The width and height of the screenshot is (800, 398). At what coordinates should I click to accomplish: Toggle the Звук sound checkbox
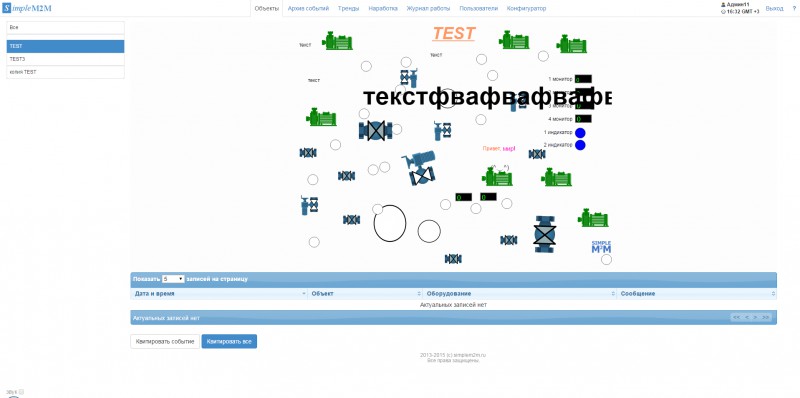click(x=21, y=392)
